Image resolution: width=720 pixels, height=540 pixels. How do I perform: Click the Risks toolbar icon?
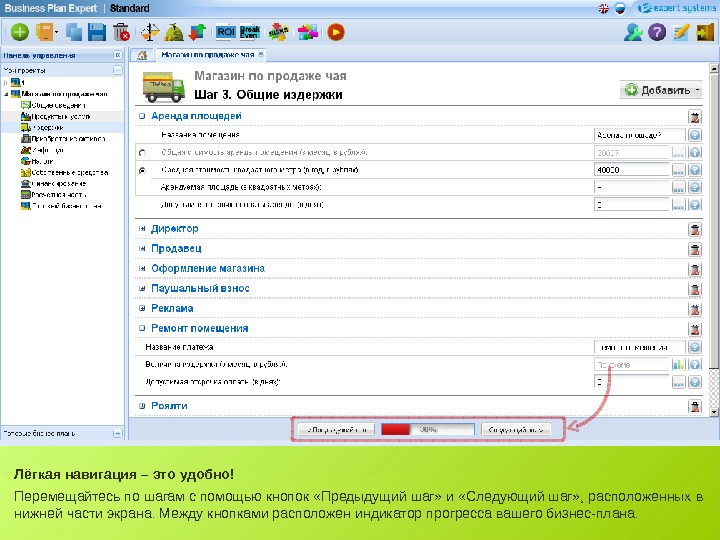pos(278,32)
